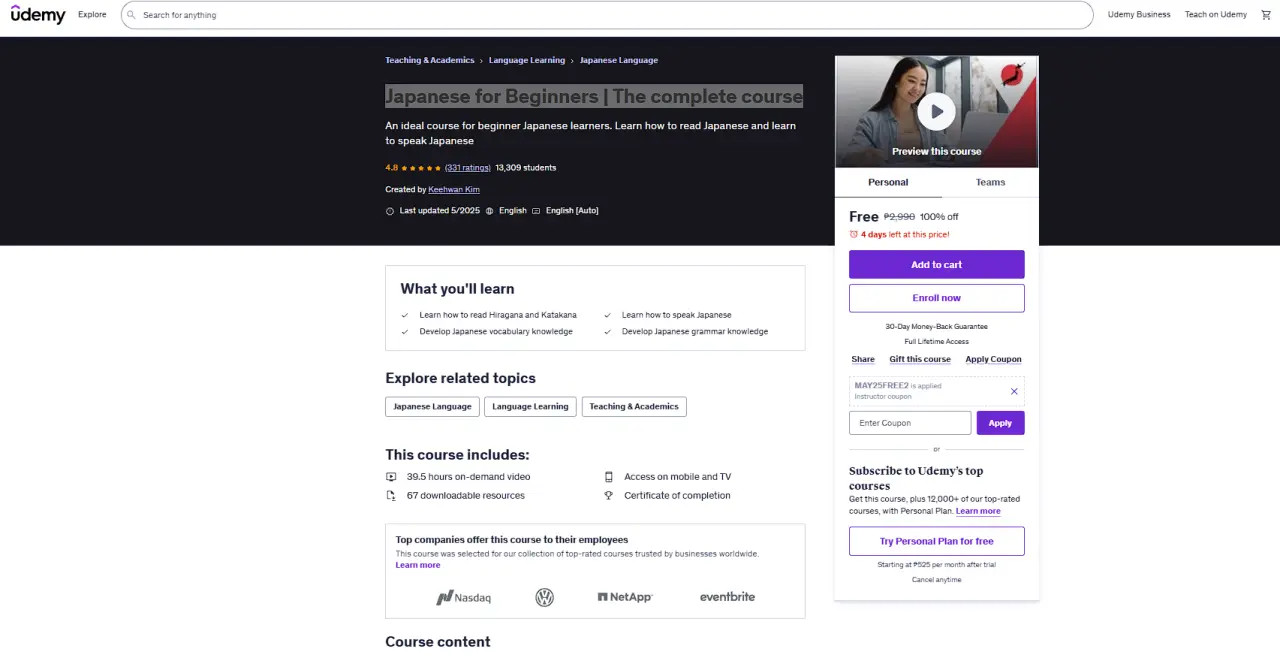
Task: Click the 100% off price text
Action: (x=939, y=217)
